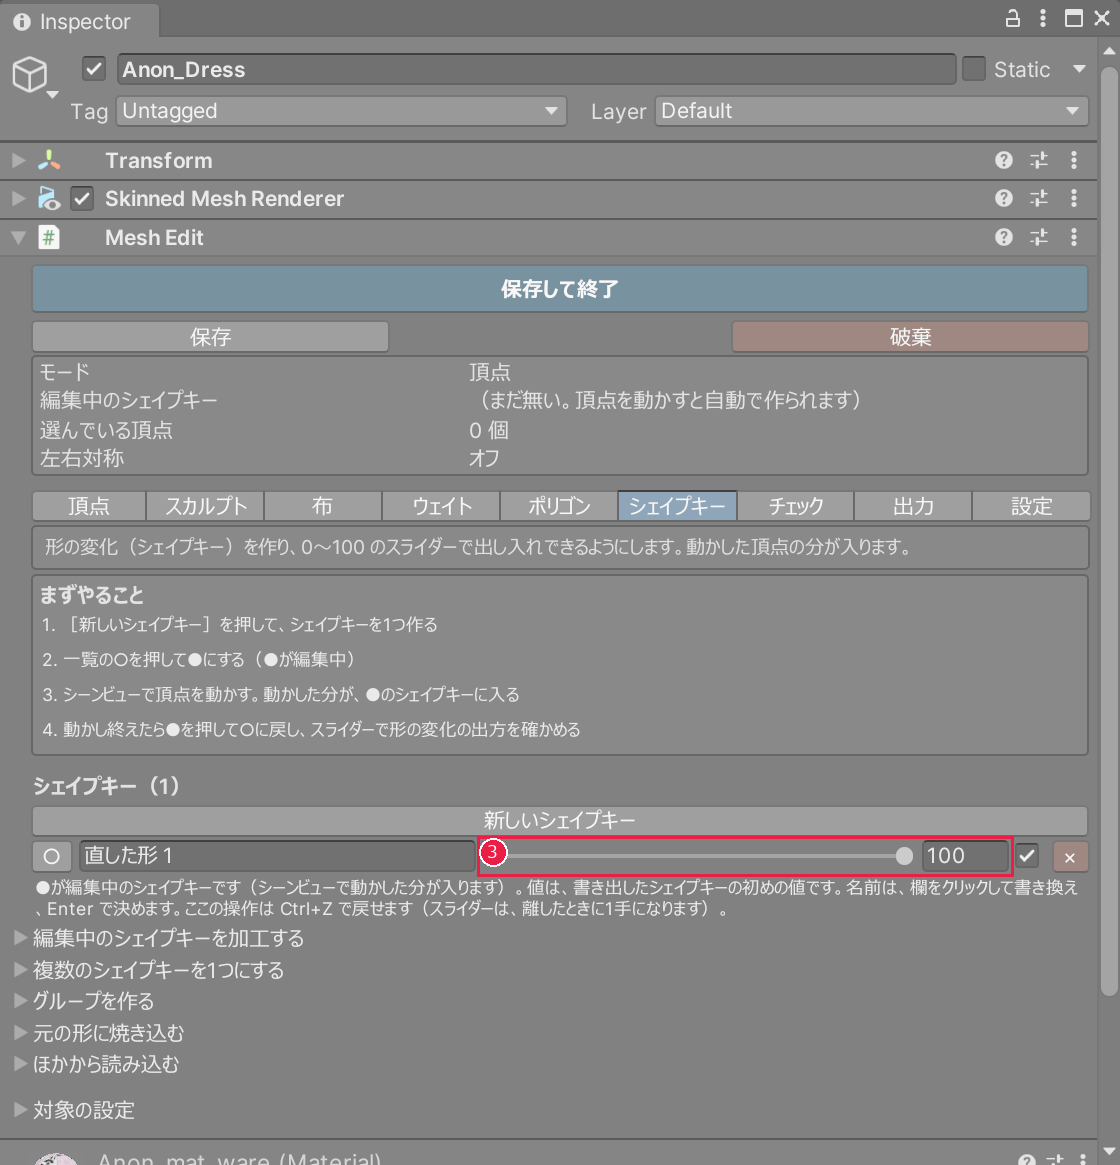Open the Static options dropdown arrow

pyautogui.click(x=1079, y=69)
